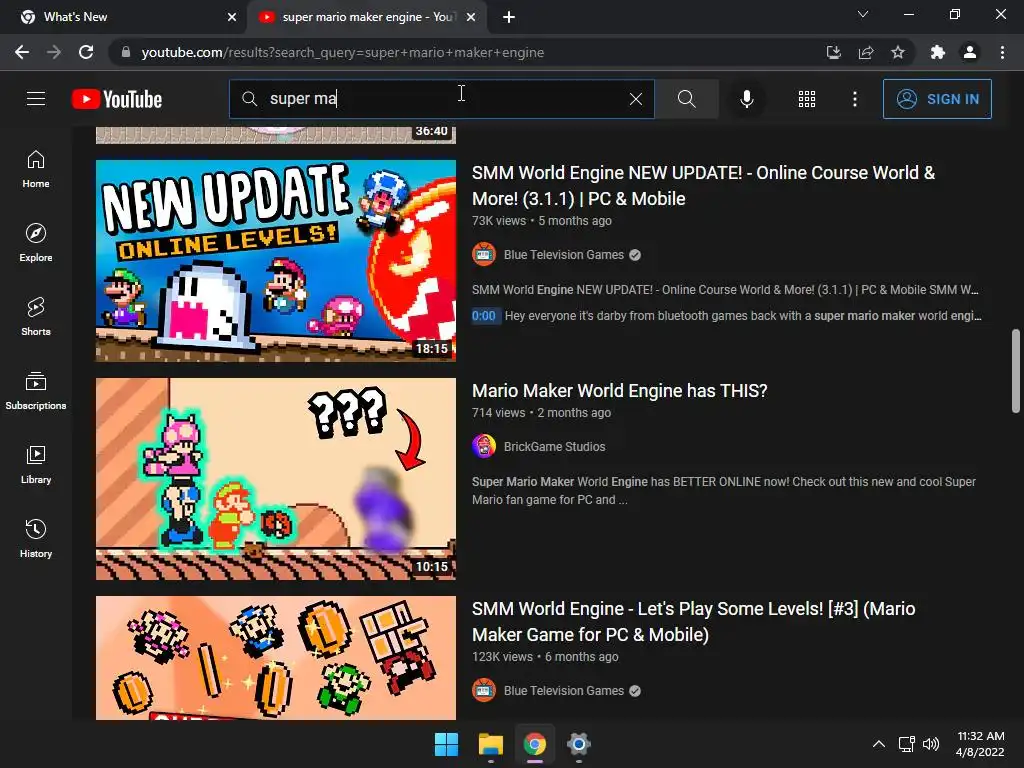The image size is (1024, 768).
Task: Open the NEW UPDATE Online Levels thumbnail
Action: tap(276, 261)
